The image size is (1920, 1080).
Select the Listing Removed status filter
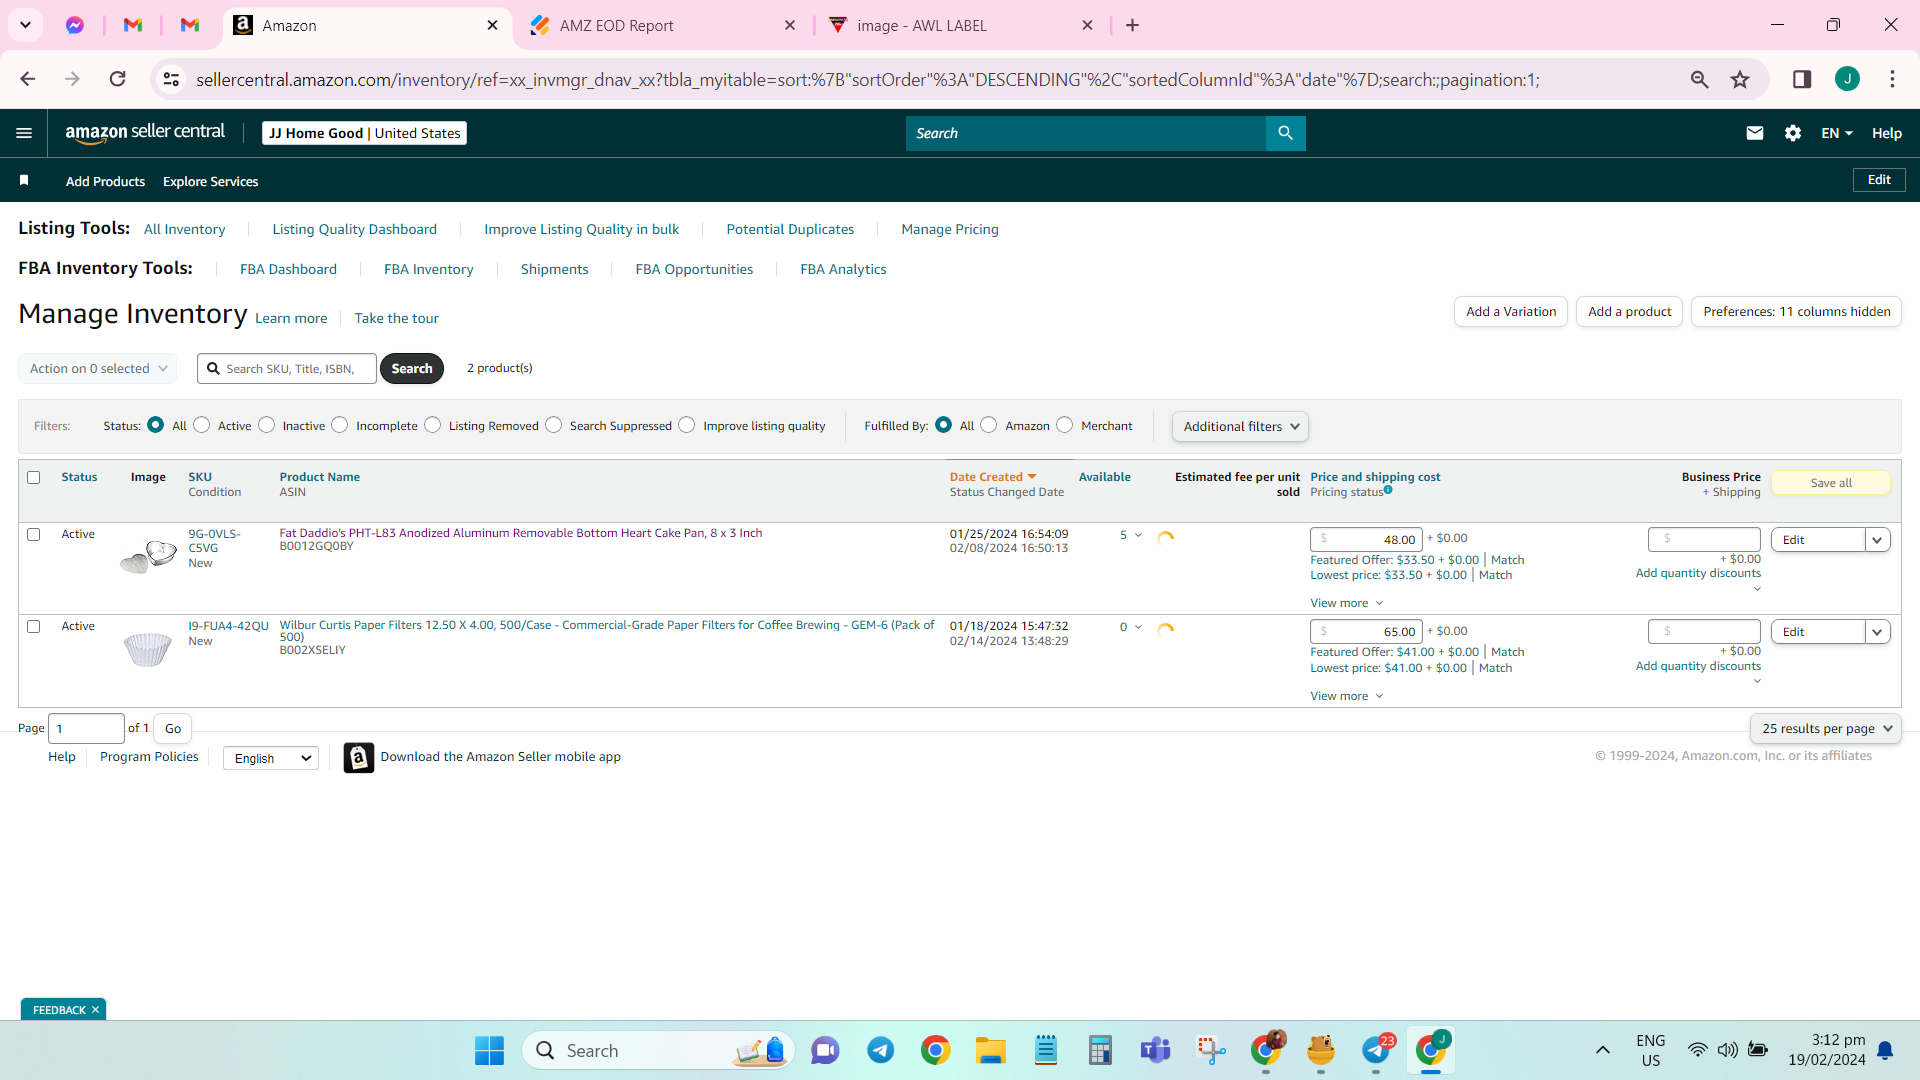432,425
